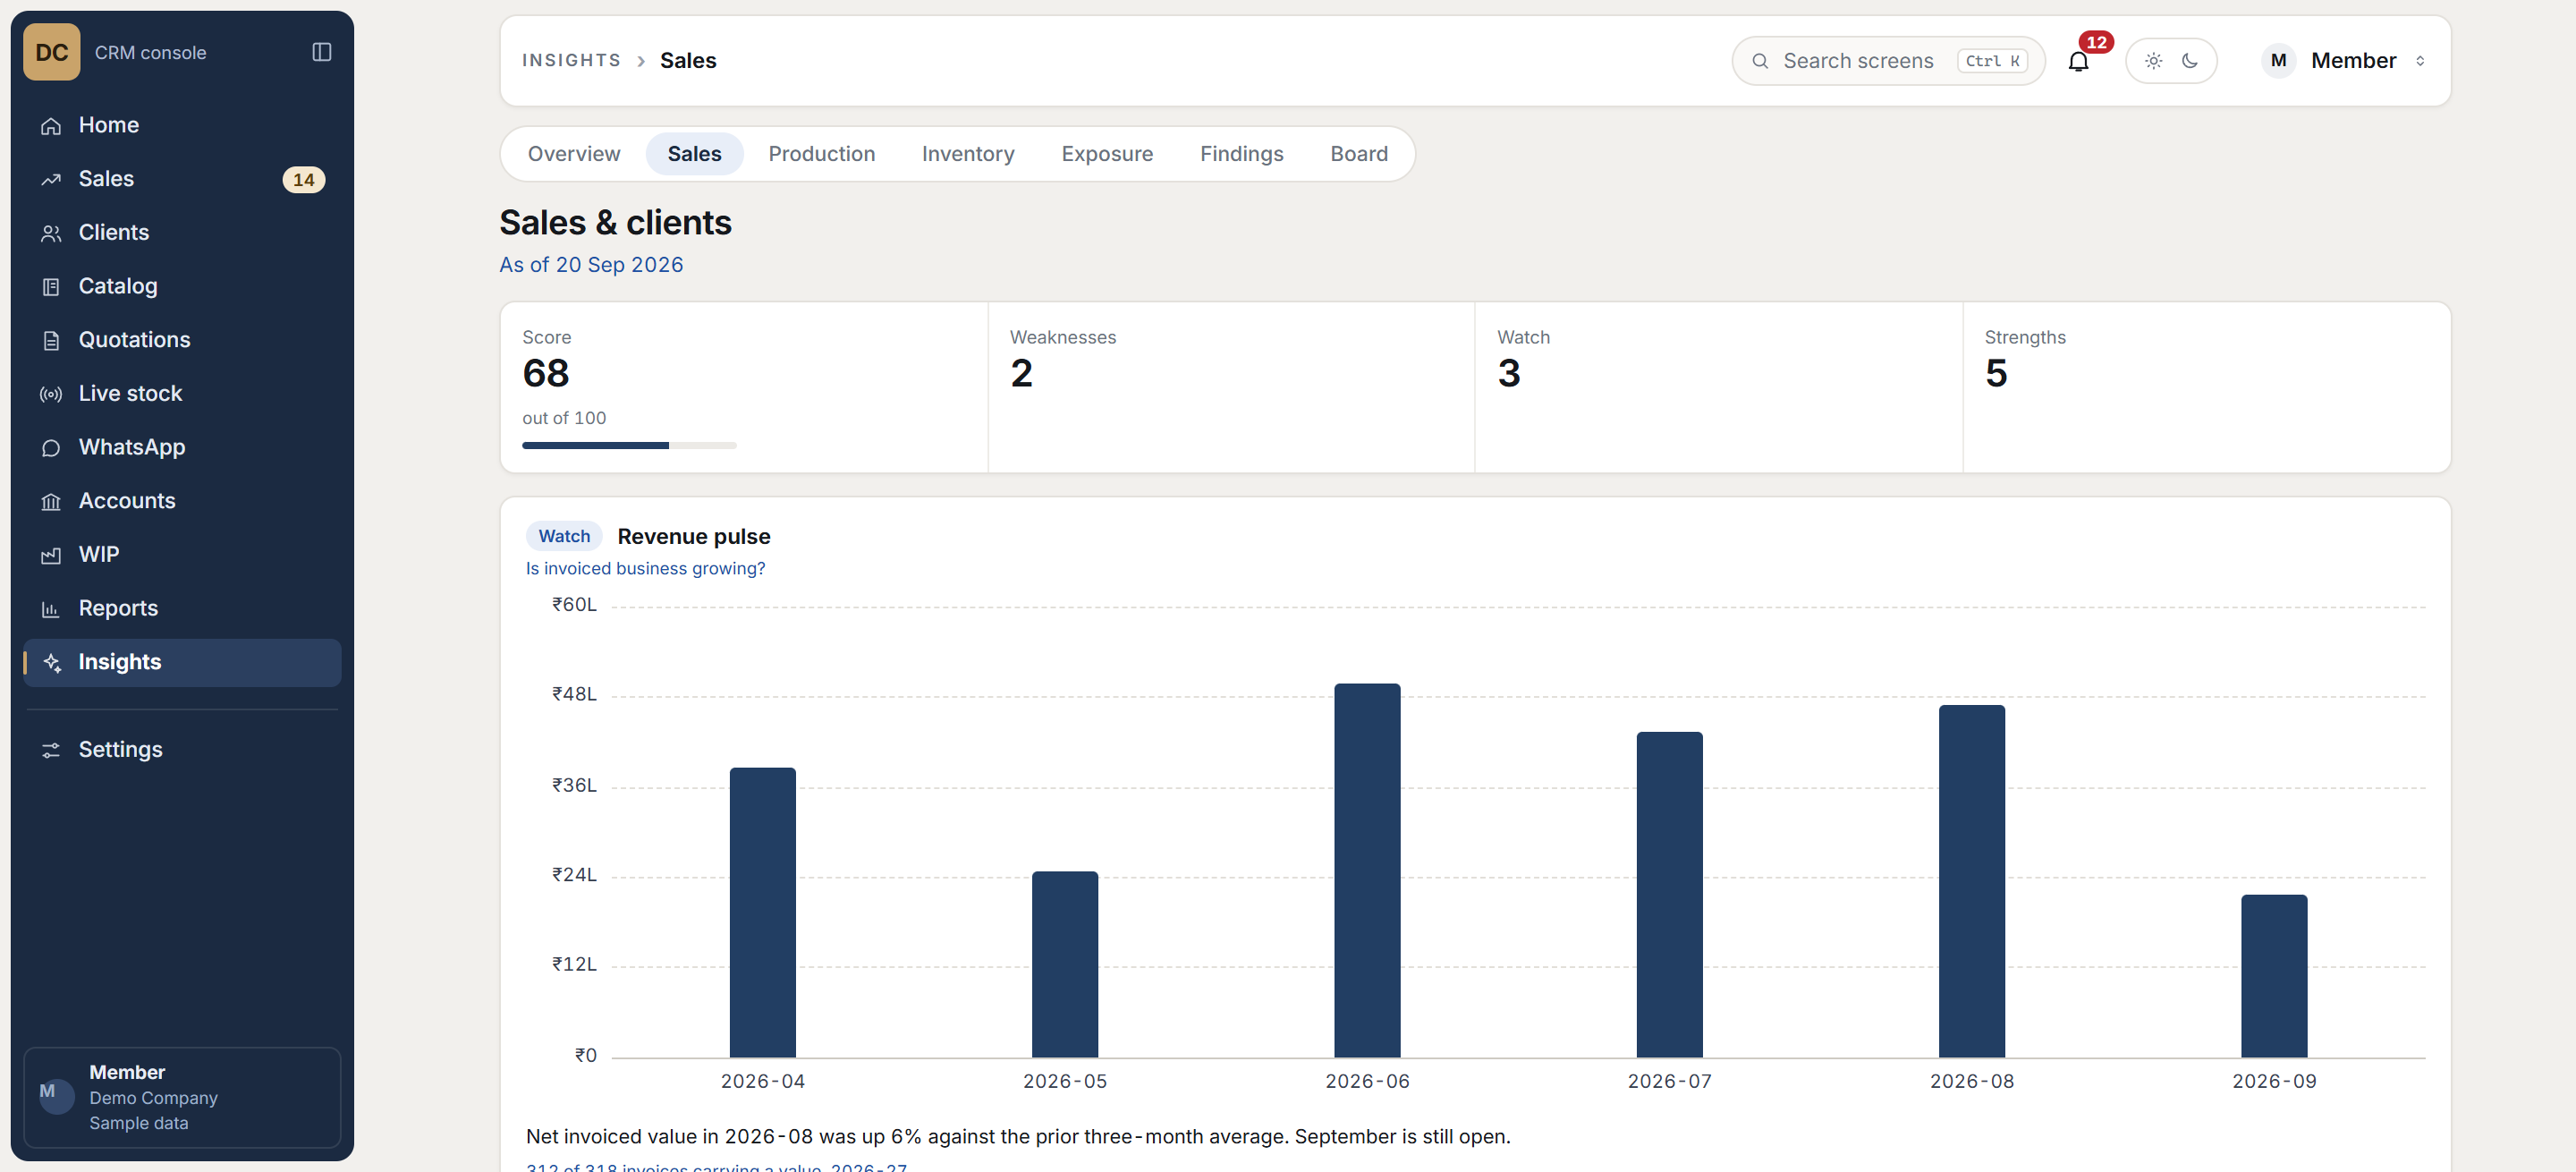Expand the Member account menu
Image resolution: width=2576 pixels, height=1172 pixels.
[2344, 61]
